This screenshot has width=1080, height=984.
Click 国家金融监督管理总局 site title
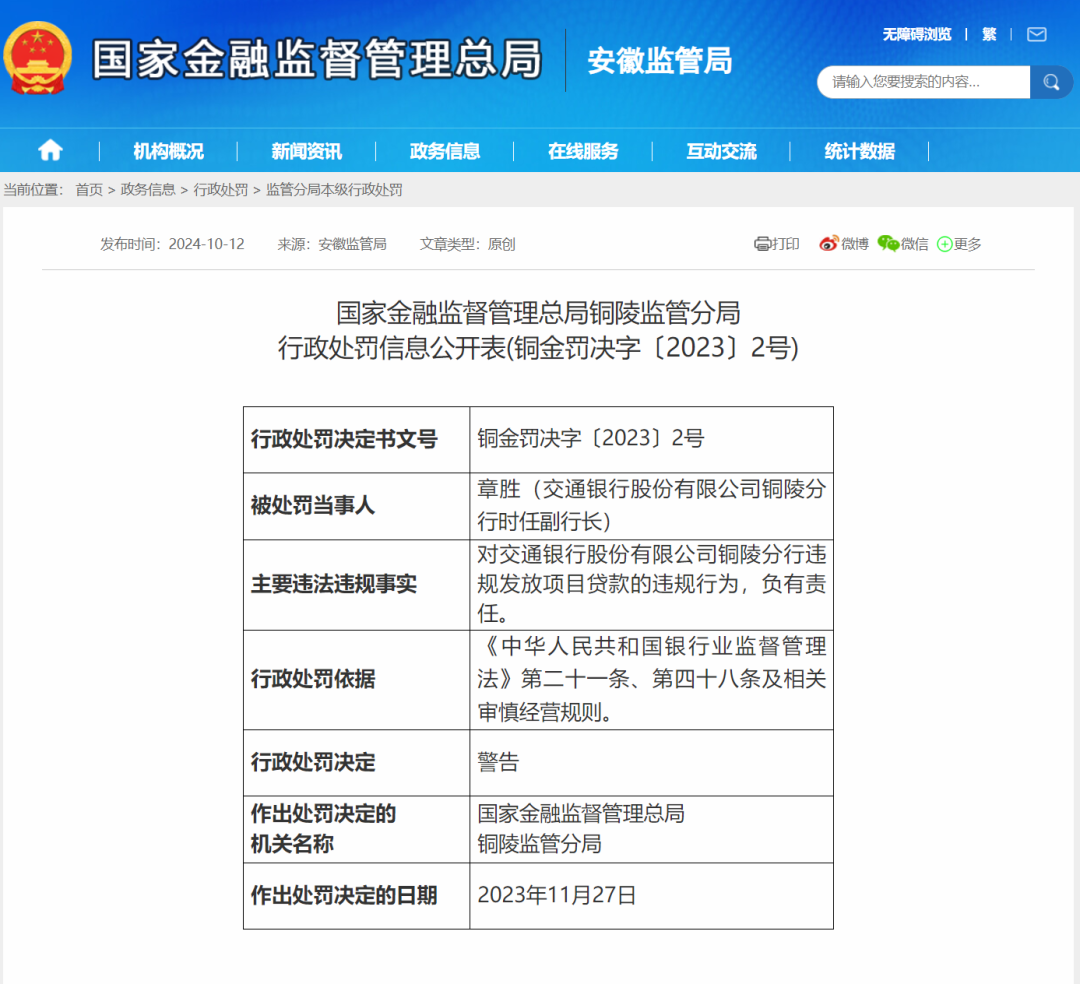[317, 59]
